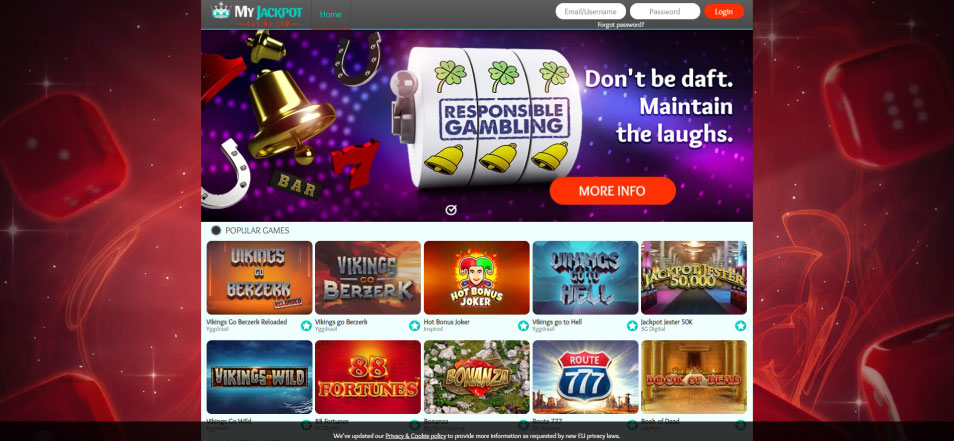Click the Popular Games section icon
The image size is (954, 441).
(215, 231)
